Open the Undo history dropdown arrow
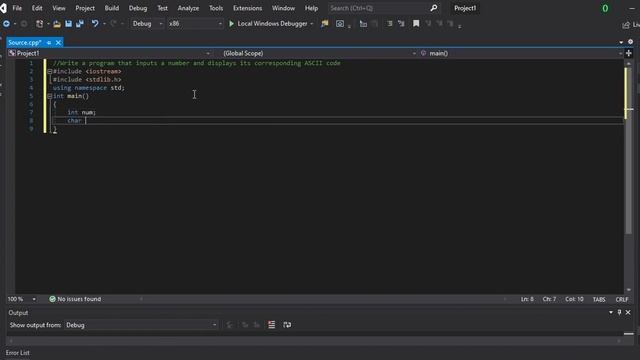Viewport: 640px width, 360px height. pos(104,24)
